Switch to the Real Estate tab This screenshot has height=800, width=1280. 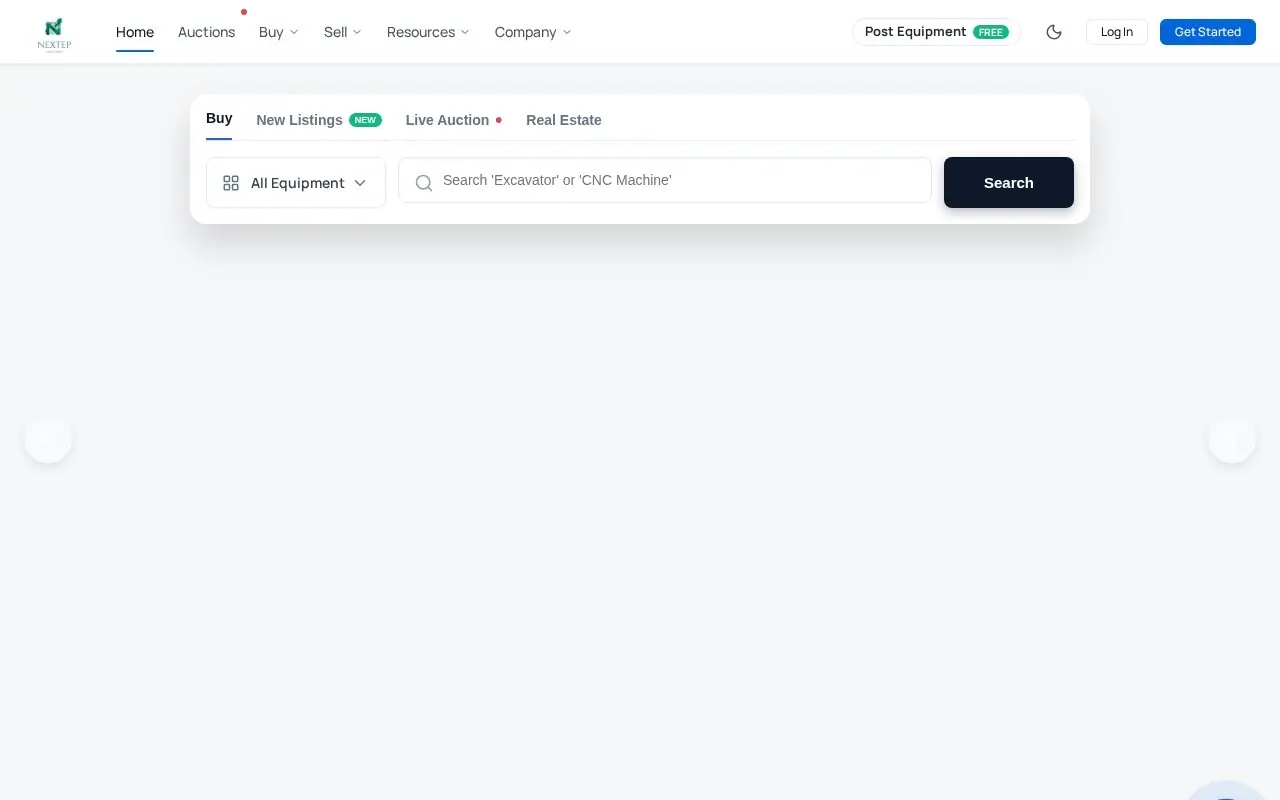pos(564,120)
